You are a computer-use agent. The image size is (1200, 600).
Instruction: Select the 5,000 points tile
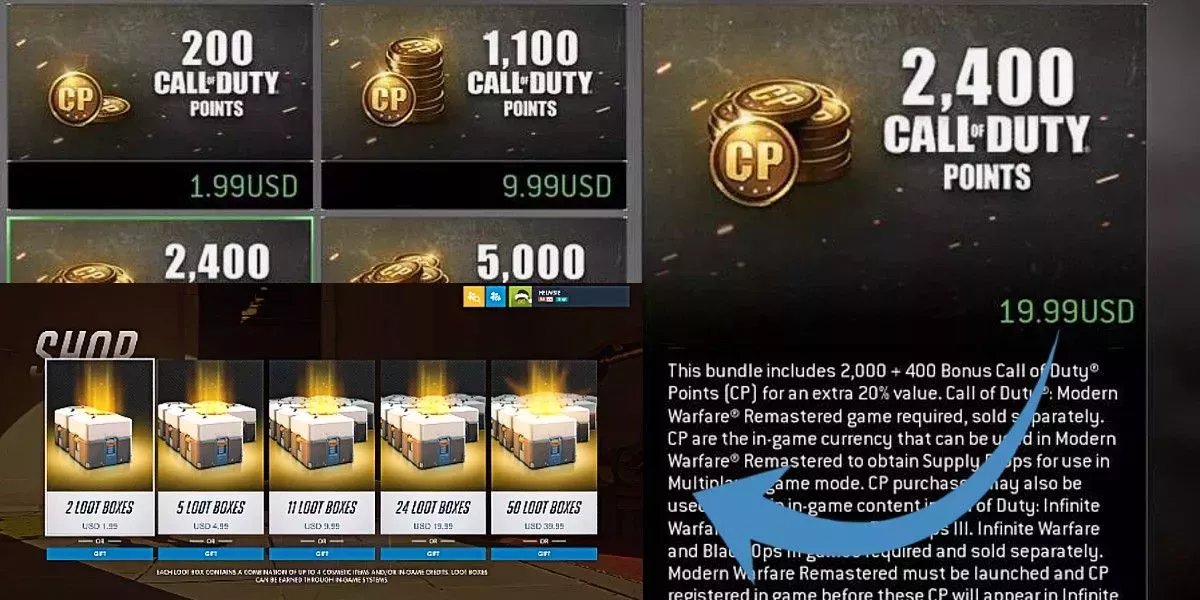pyautogui.click(x=473, y=250)
